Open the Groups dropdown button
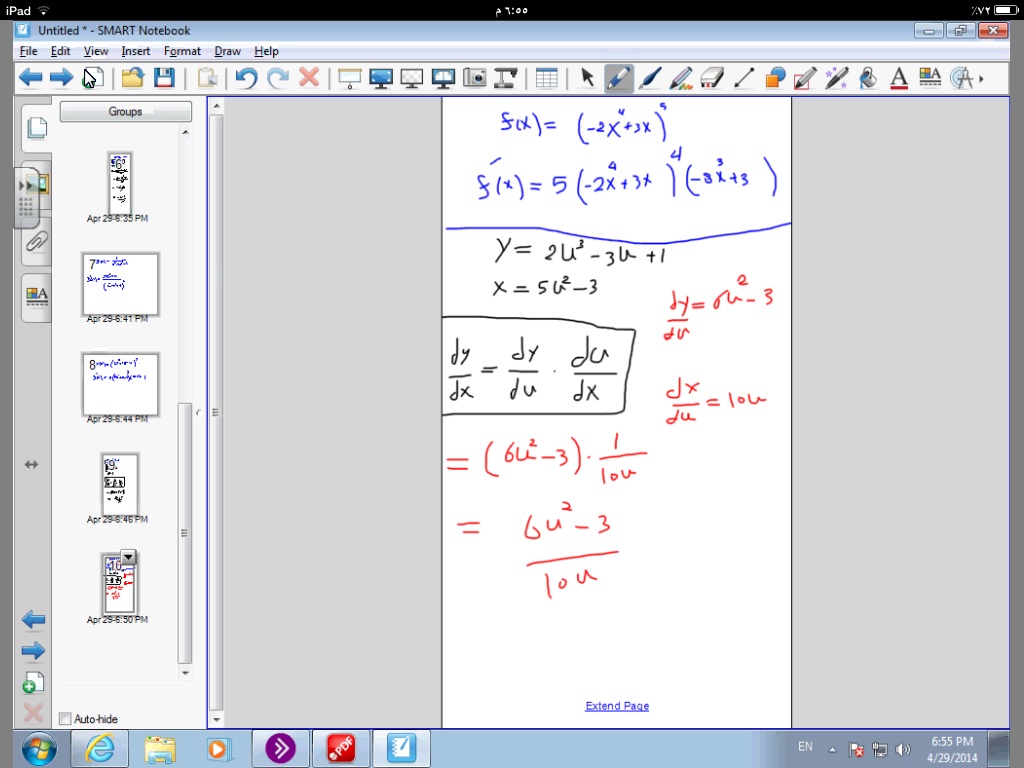The image size is (1024, 768). (x=125, y=112)
